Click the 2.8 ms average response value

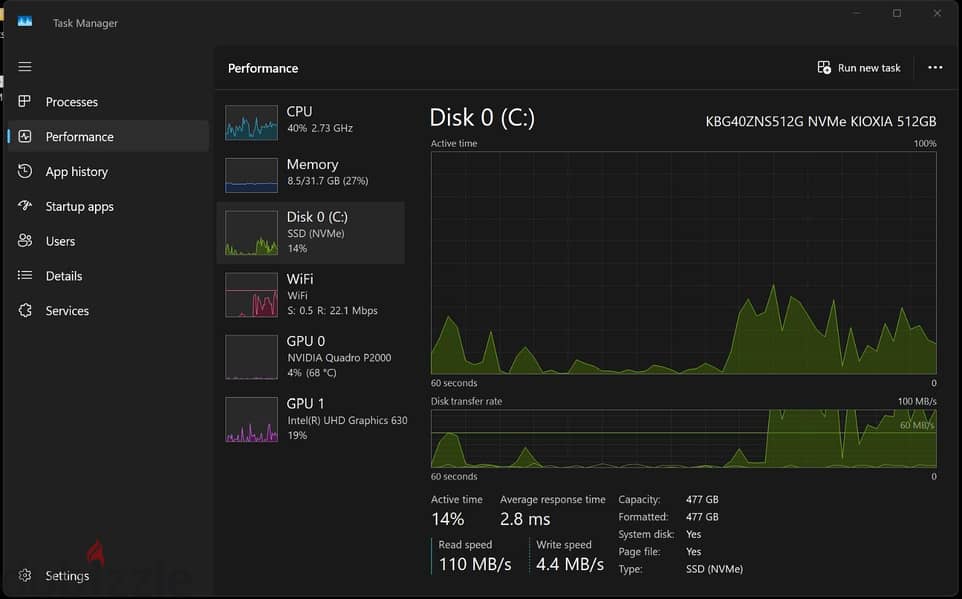pos(525,519)
